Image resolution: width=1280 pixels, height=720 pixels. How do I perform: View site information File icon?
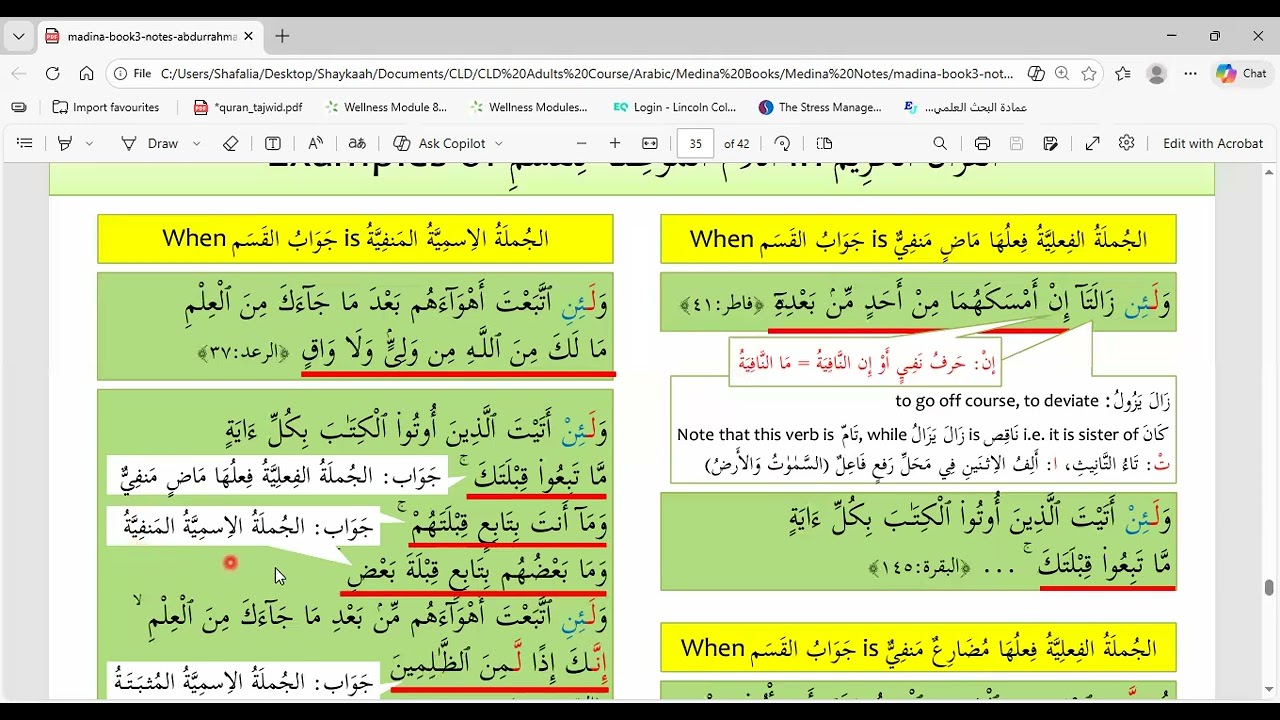[x=133, y=73]
